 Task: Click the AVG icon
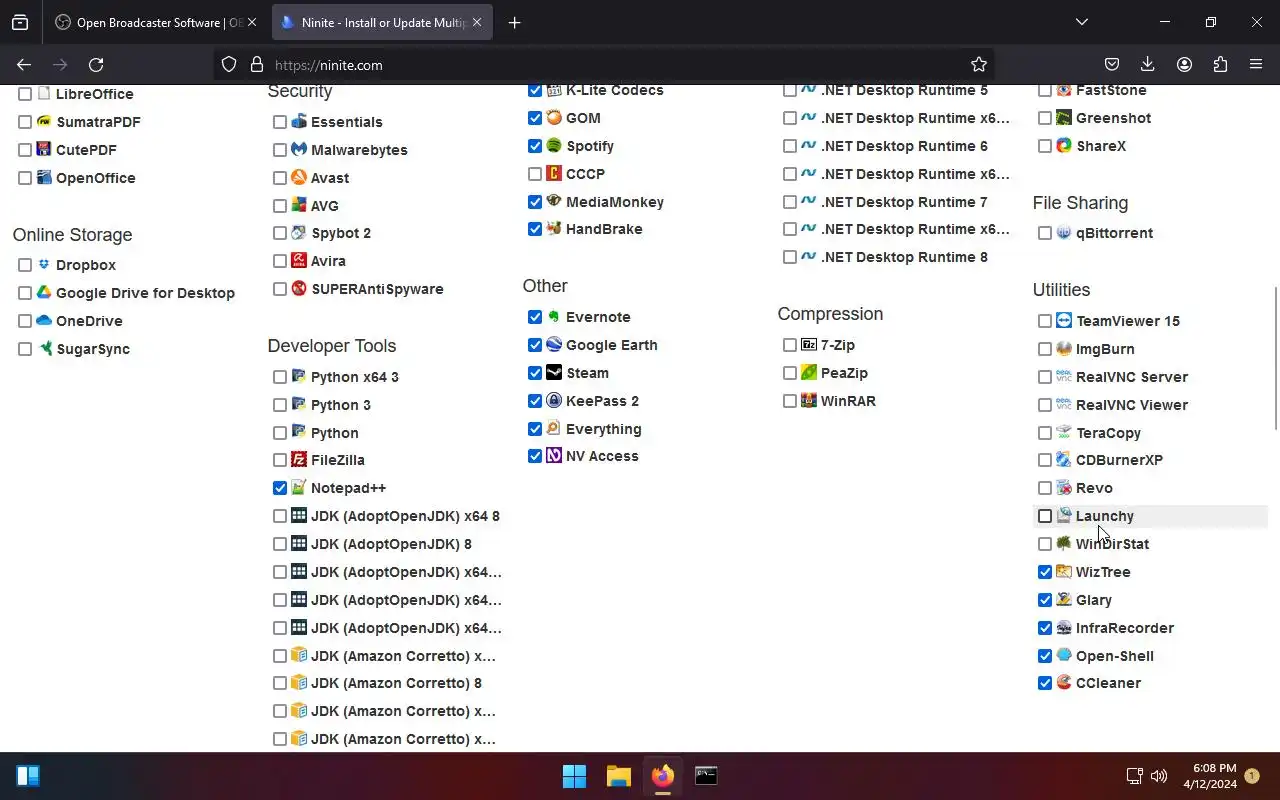coord(298,205)
